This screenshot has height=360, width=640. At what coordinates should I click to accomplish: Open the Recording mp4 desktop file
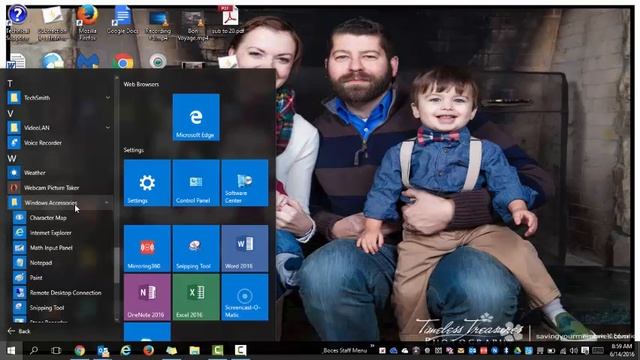click(158, 25)
